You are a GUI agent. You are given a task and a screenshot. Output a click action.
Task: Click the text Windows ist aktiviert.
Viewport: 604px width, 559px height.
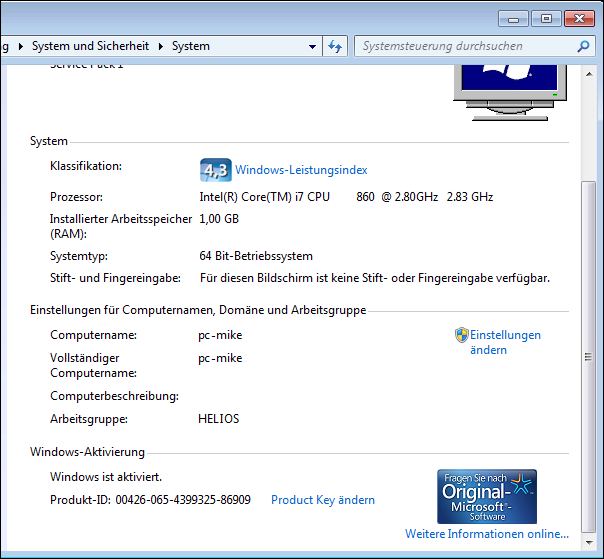(x=106, y=477)
